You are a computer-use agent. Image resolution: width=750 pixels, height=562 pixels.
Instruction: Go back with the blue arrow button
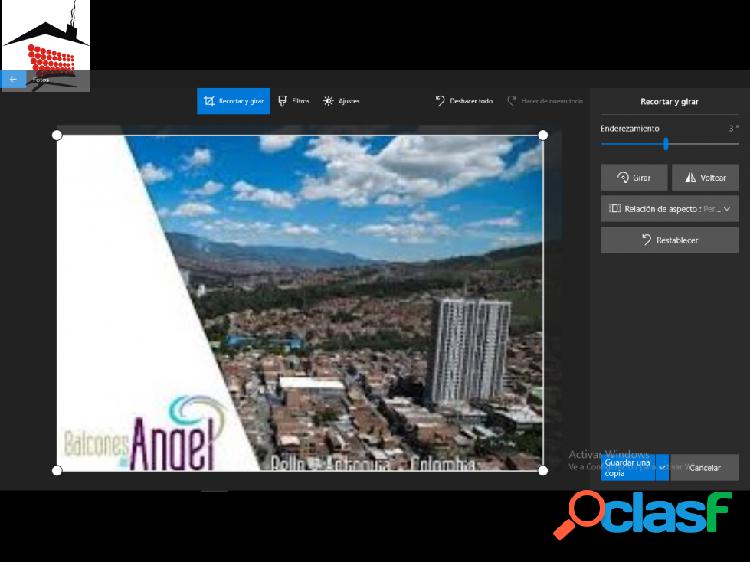[x=13, y=79]
